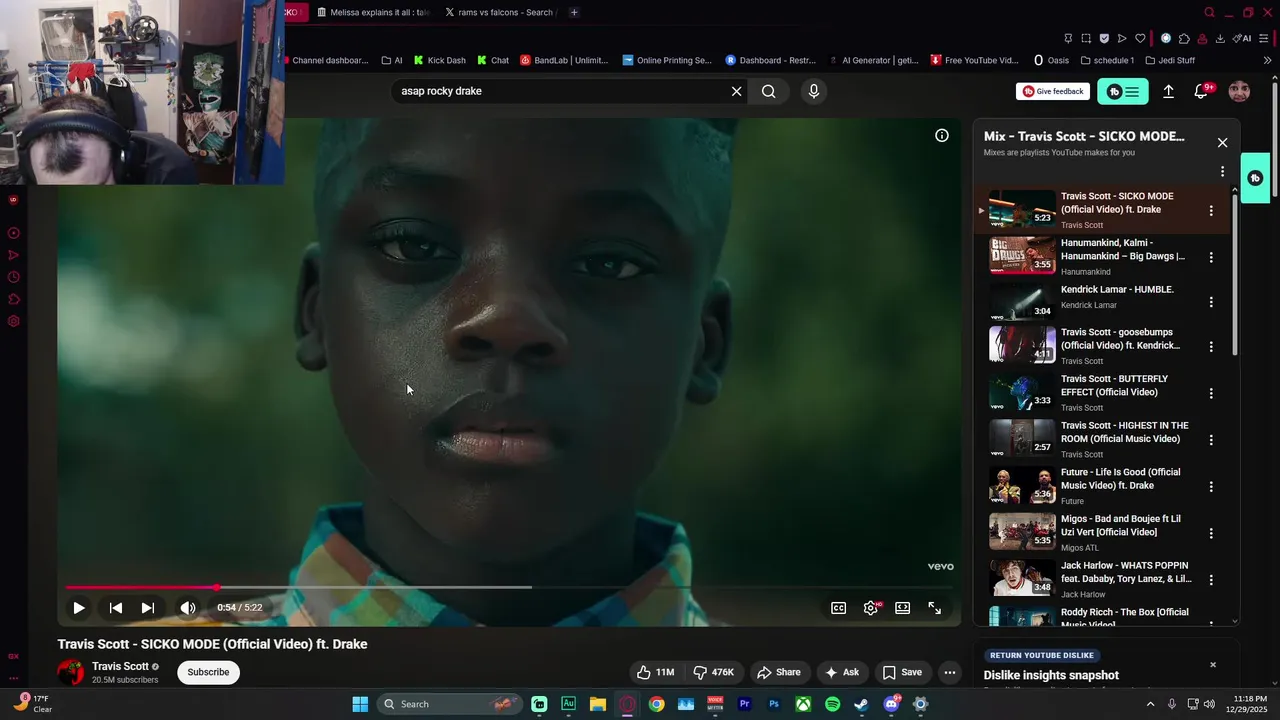Open Jedi Stuff bookmarks folder
The width and height of the screenshot is (1280, 720).
tap(1170, 60)
